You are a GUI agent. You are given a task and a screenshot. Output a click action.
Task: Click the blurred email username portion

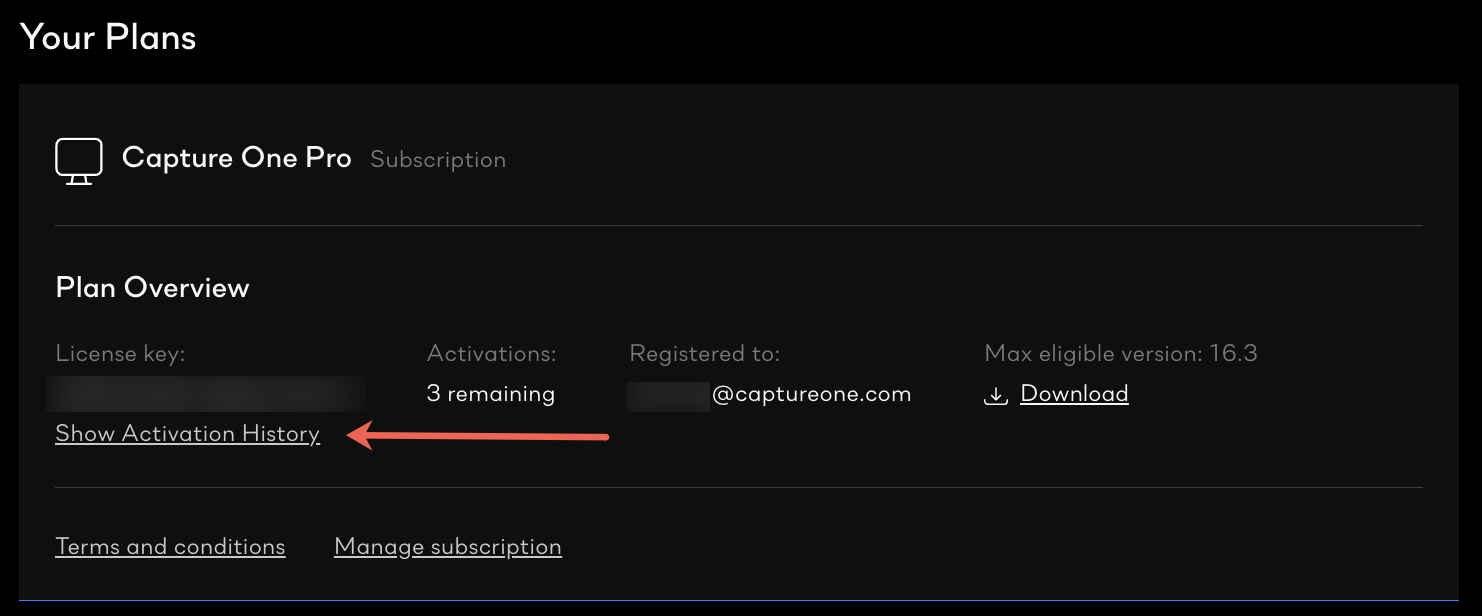point(668,395)
